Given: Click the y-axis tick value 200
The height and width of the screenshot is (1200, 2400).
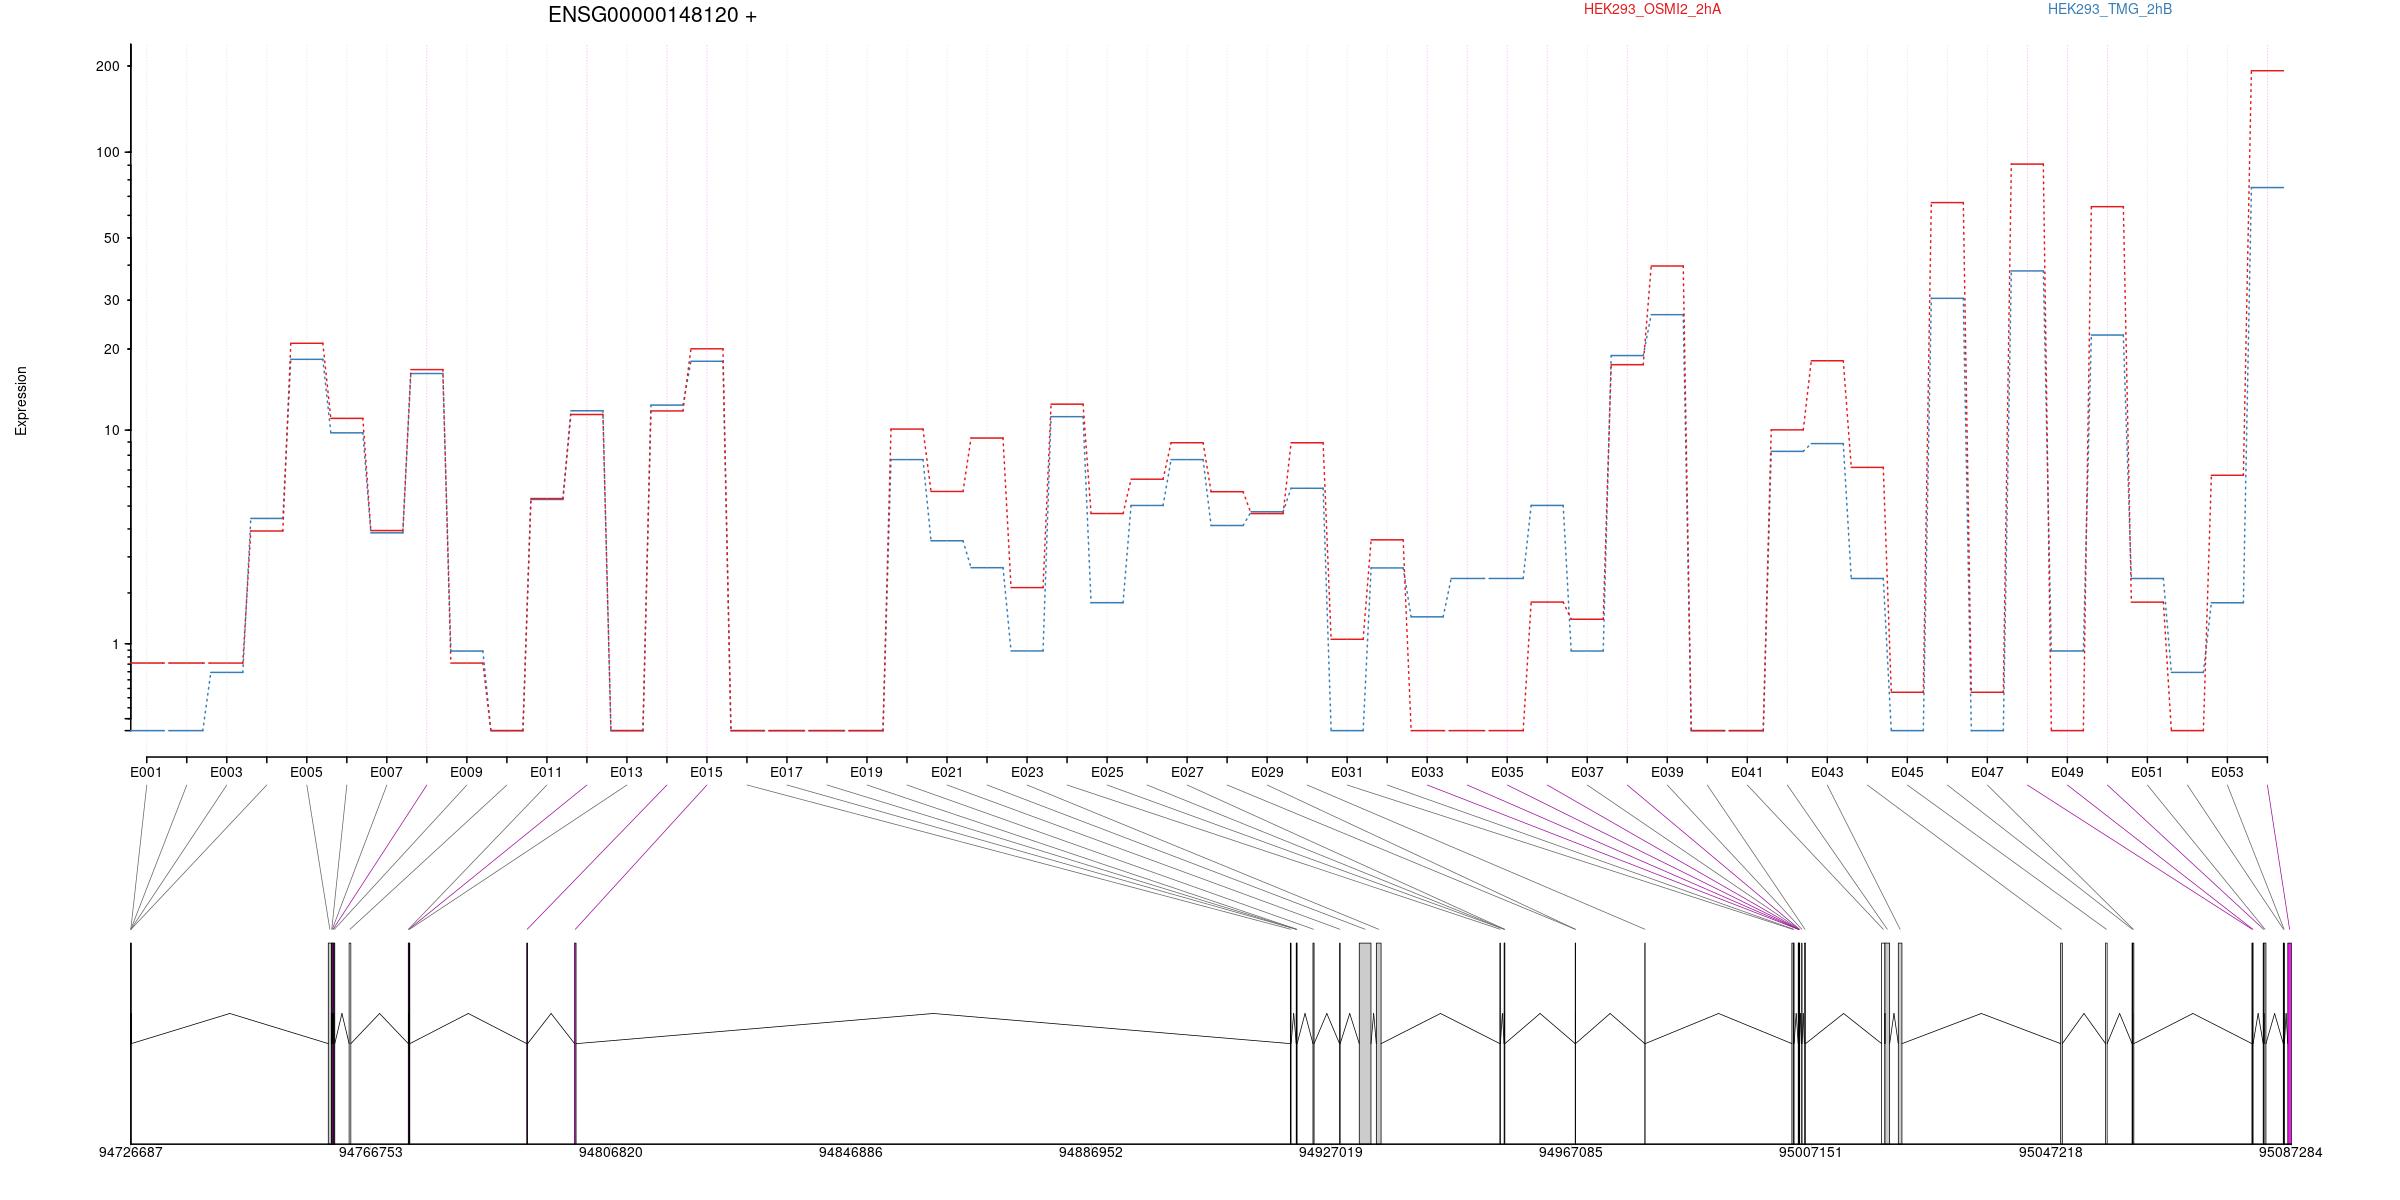Looking at the screenshot, I should click(107, 66).
